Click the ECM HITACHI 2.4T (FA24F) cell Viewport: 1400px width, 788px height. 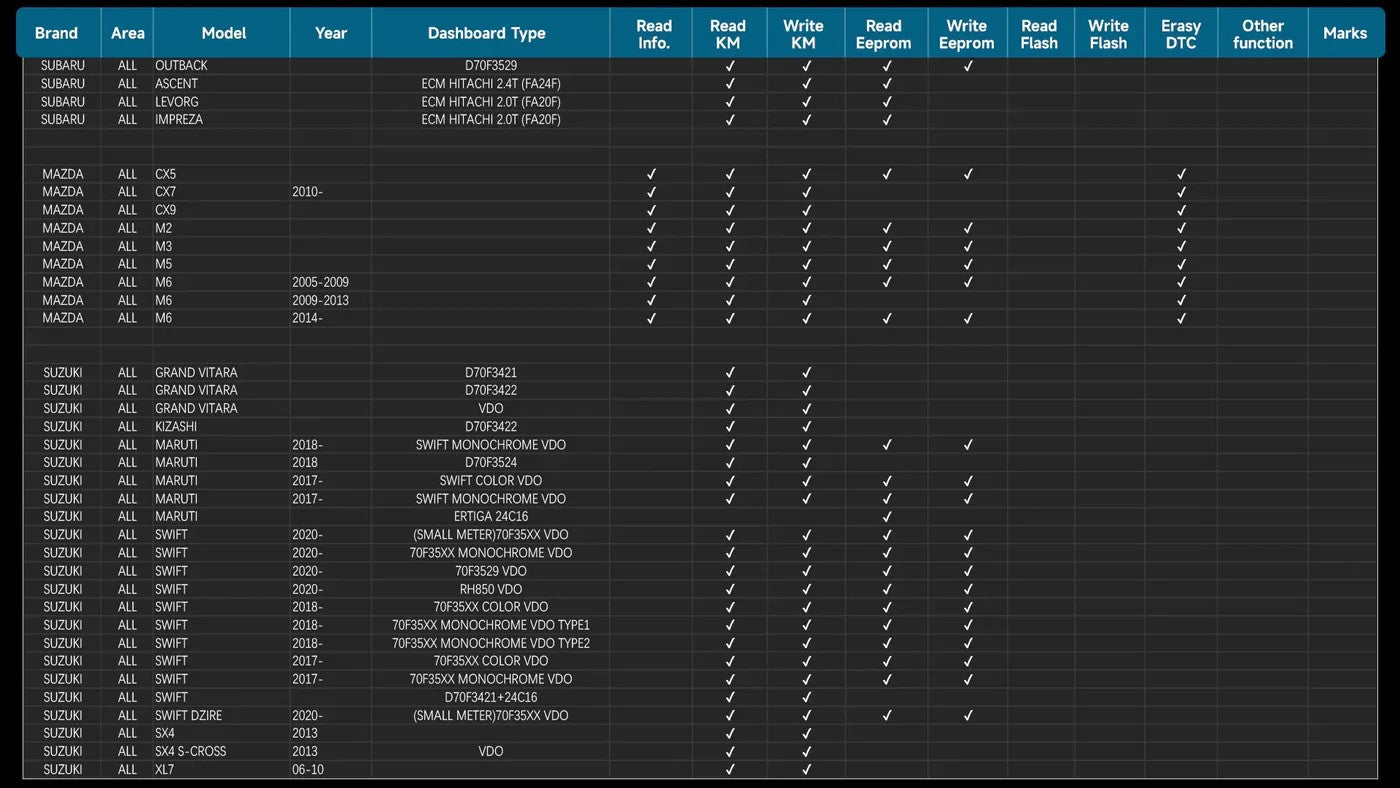(x=490, y=84)
